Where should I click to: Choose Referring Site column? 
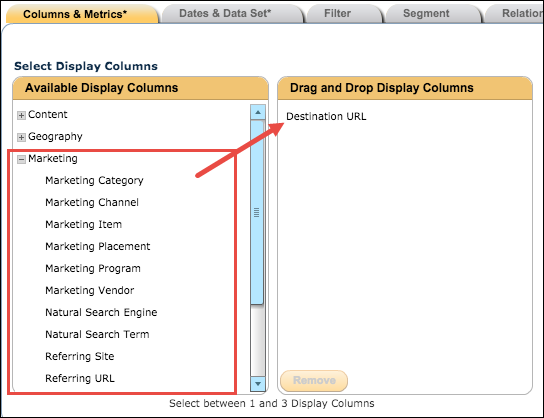pyautogui.click(x=80, y=356)
